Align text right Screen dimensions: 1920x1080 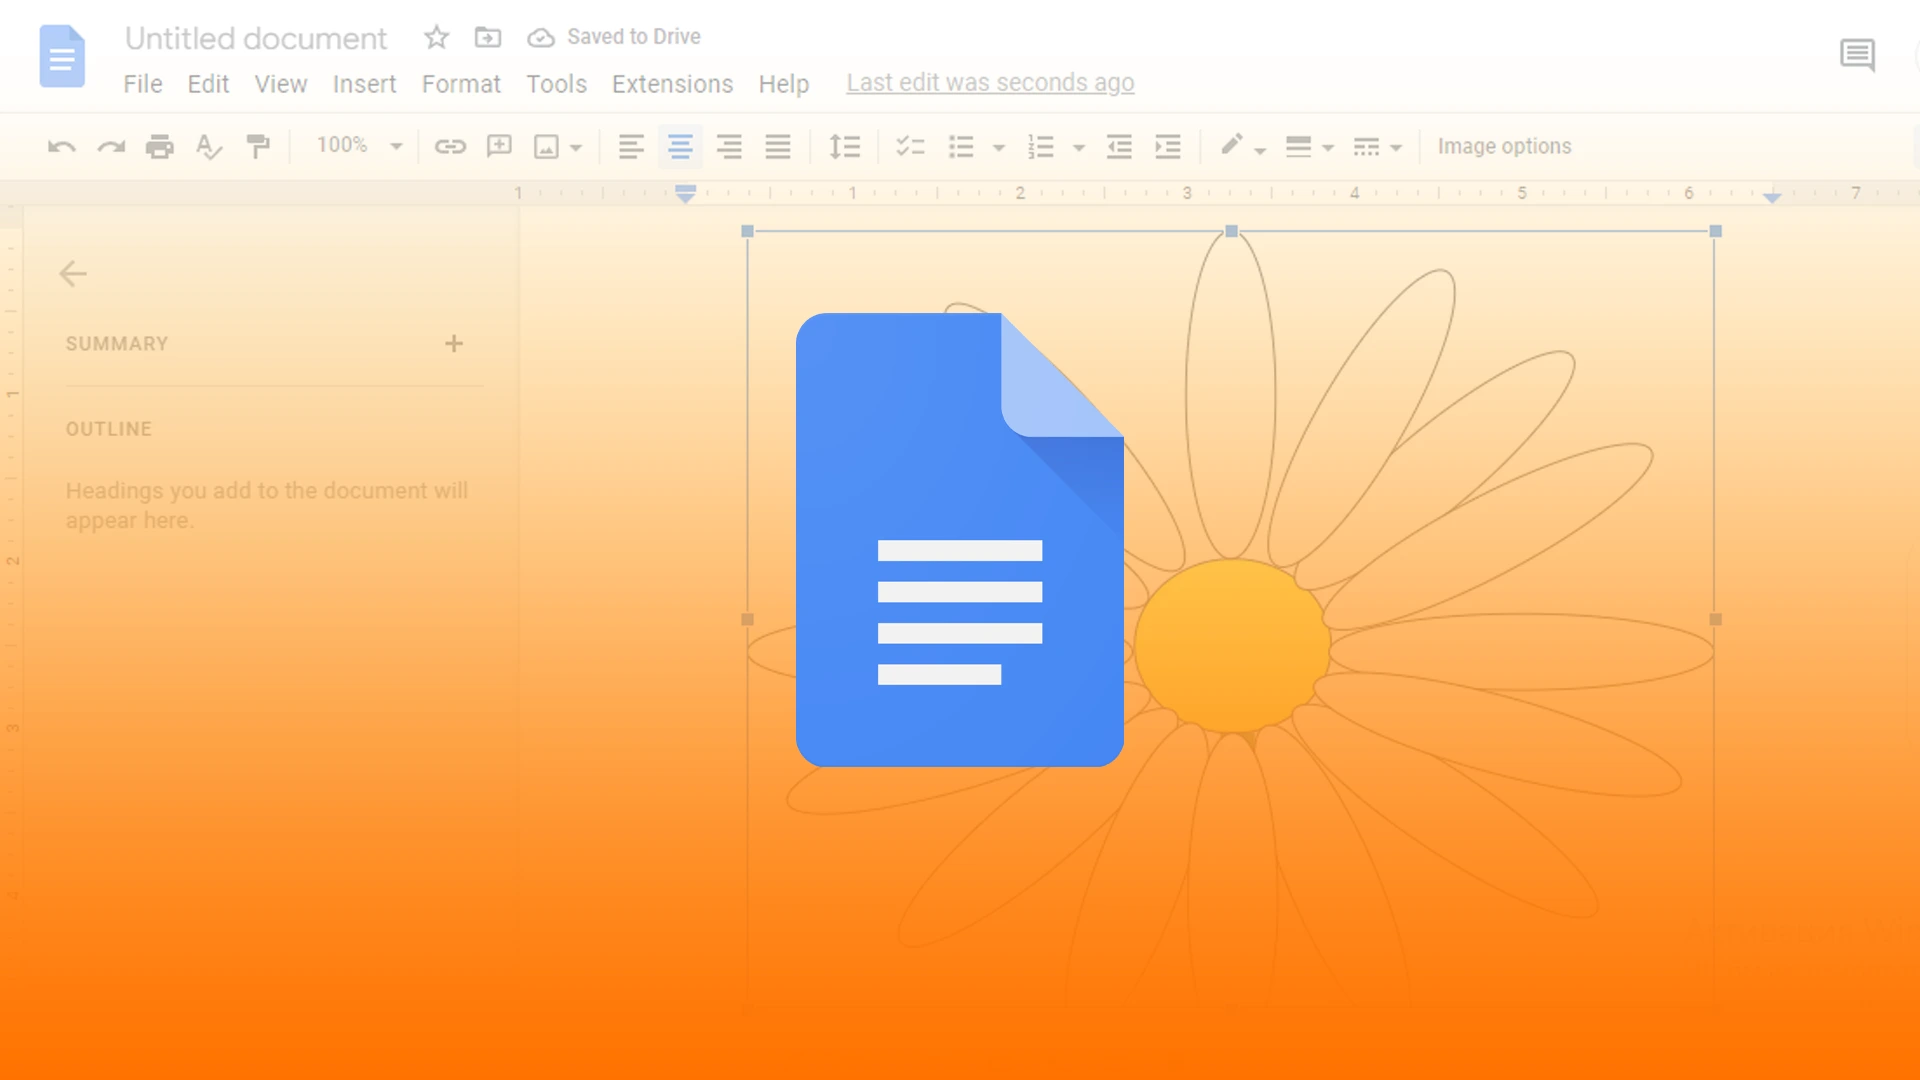click(729, 147)
